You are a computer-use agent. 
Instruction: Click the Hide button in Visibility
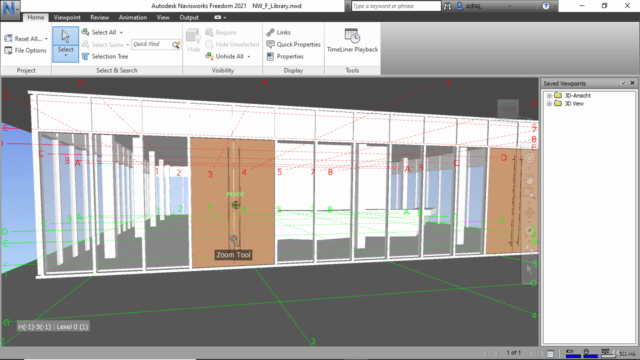(193, 40)
